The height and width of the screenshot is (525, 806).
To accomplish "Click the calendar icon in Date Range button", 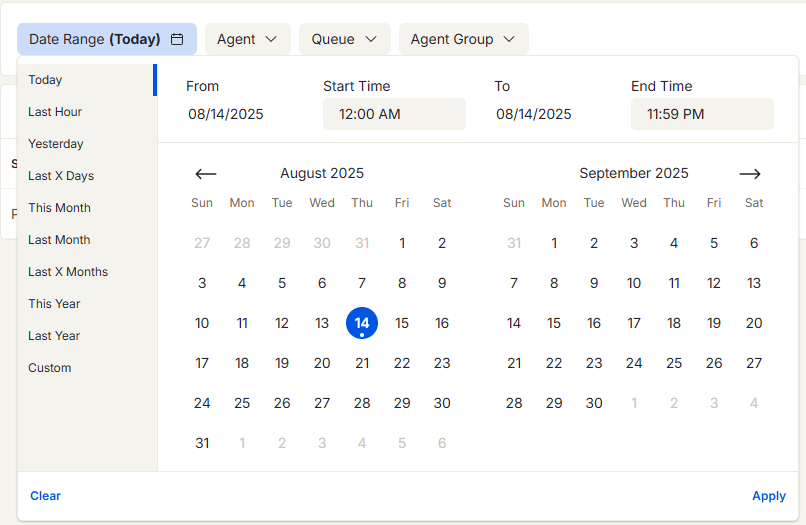I will pyautogui.click(x=177, y=39).
